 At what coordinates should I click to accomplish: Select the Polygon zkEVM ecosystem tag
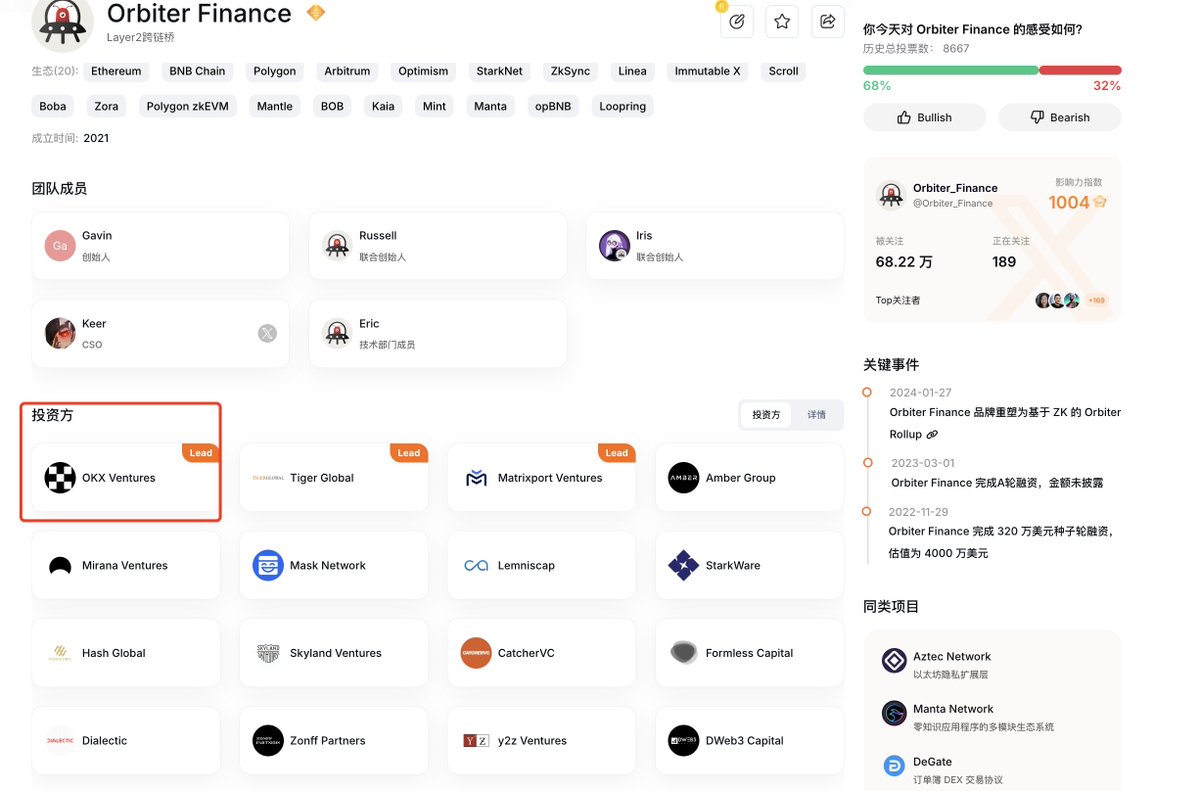pyautogui.click(x=188, y=106)
